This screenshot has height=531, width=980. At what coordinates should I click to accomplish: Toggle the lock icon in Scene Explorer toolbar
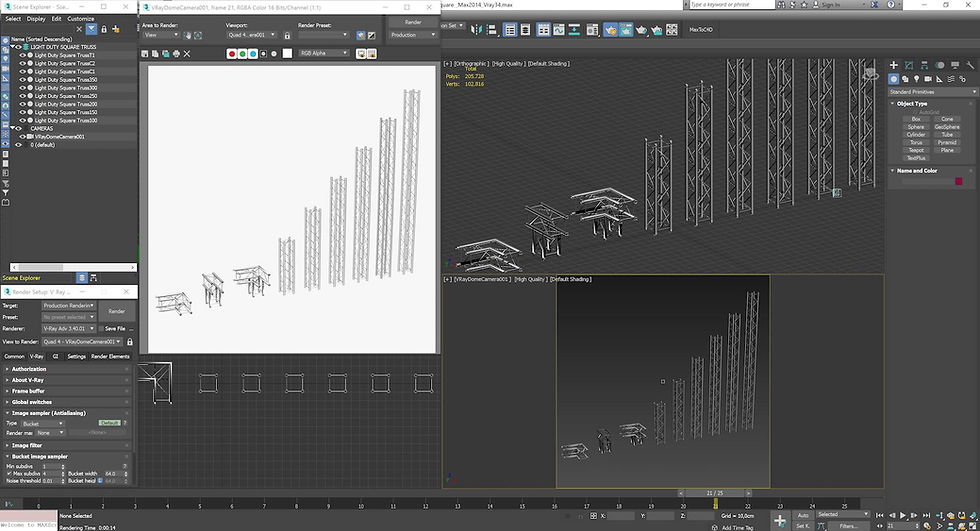pos(106,30)
